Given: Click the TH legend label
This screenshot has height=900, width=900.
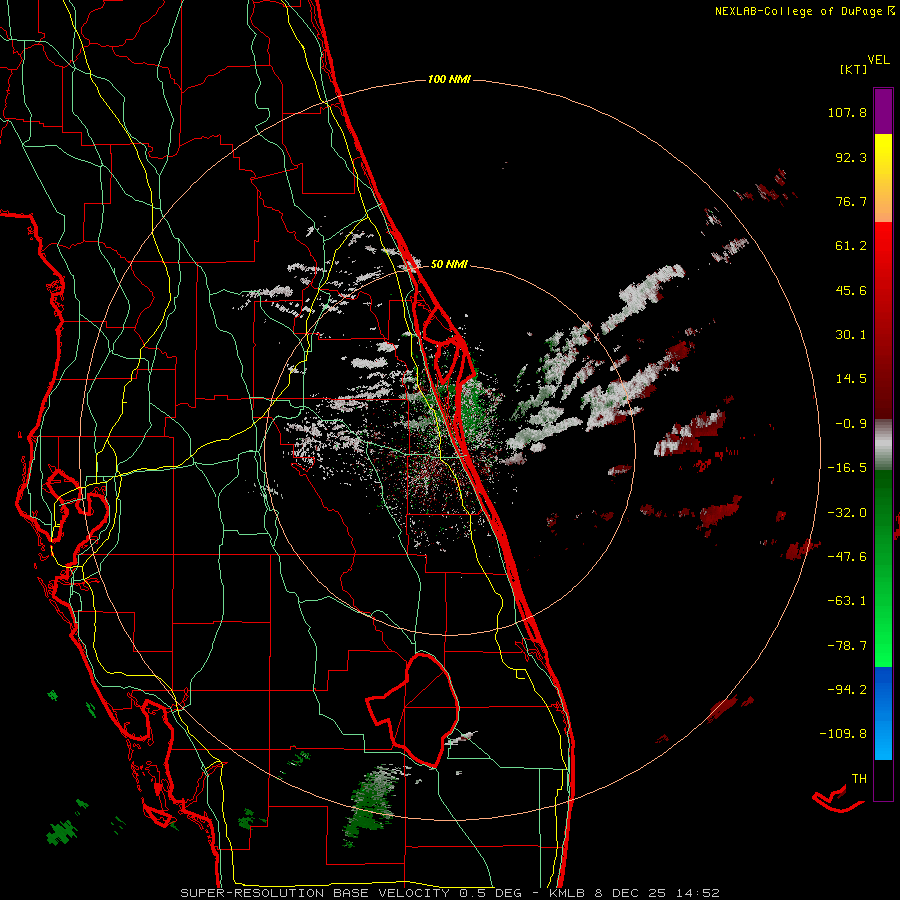Looking at the screenshot, I should (859, 778).
